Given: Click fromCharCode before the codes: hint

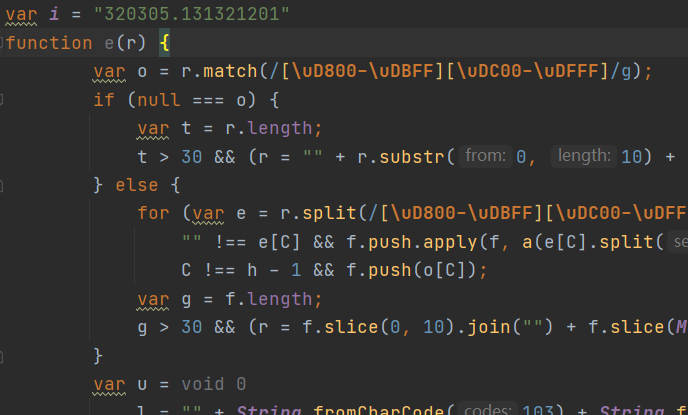Looking at the screenshot, I should (x=379, y=411).
